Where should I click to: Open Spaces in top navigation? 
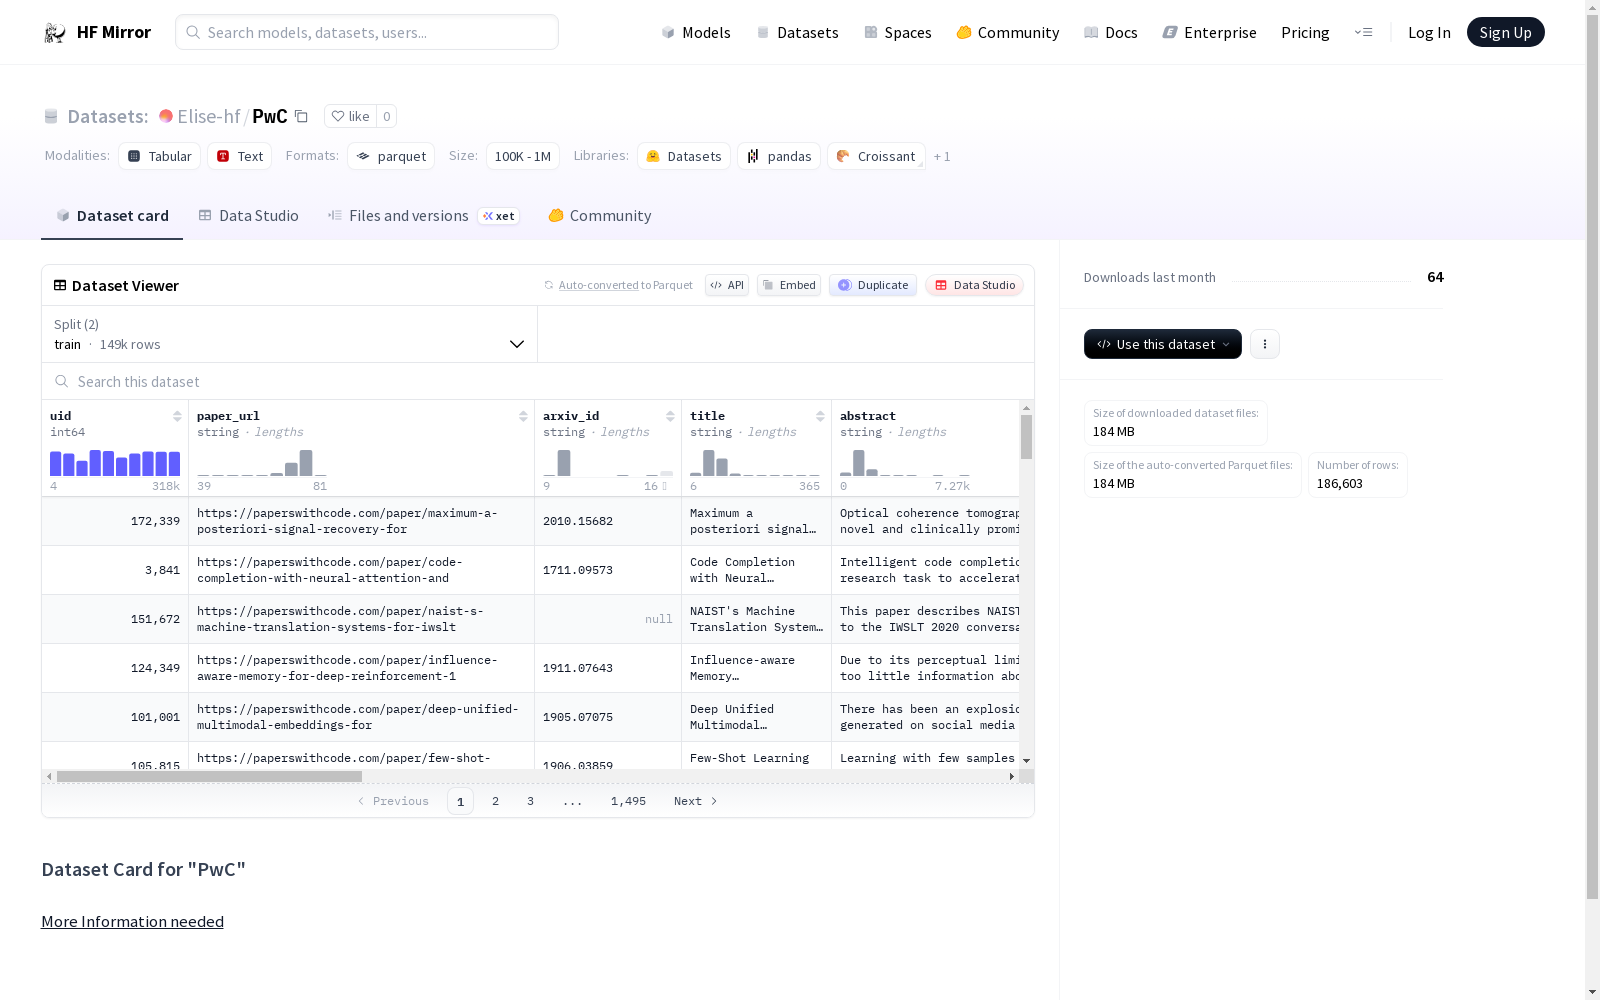click(898, 32)
